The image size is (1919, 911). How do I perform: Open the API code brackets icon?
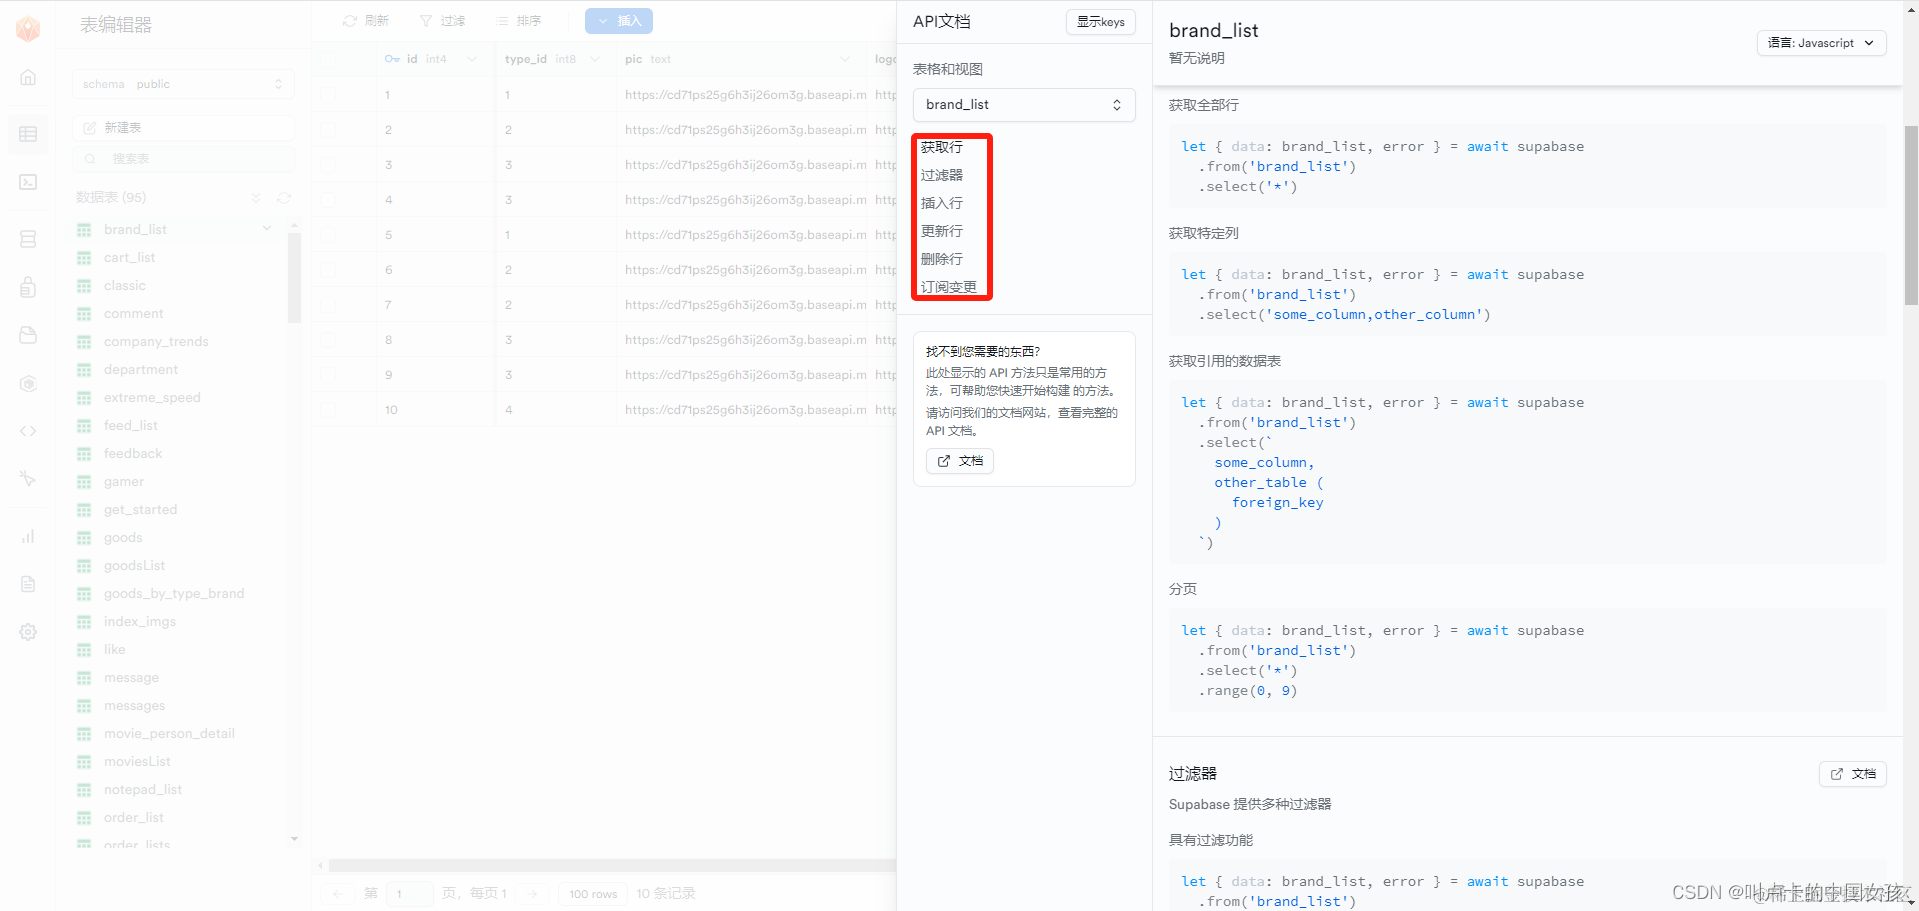pyautogui.click(x=28, y=431)
